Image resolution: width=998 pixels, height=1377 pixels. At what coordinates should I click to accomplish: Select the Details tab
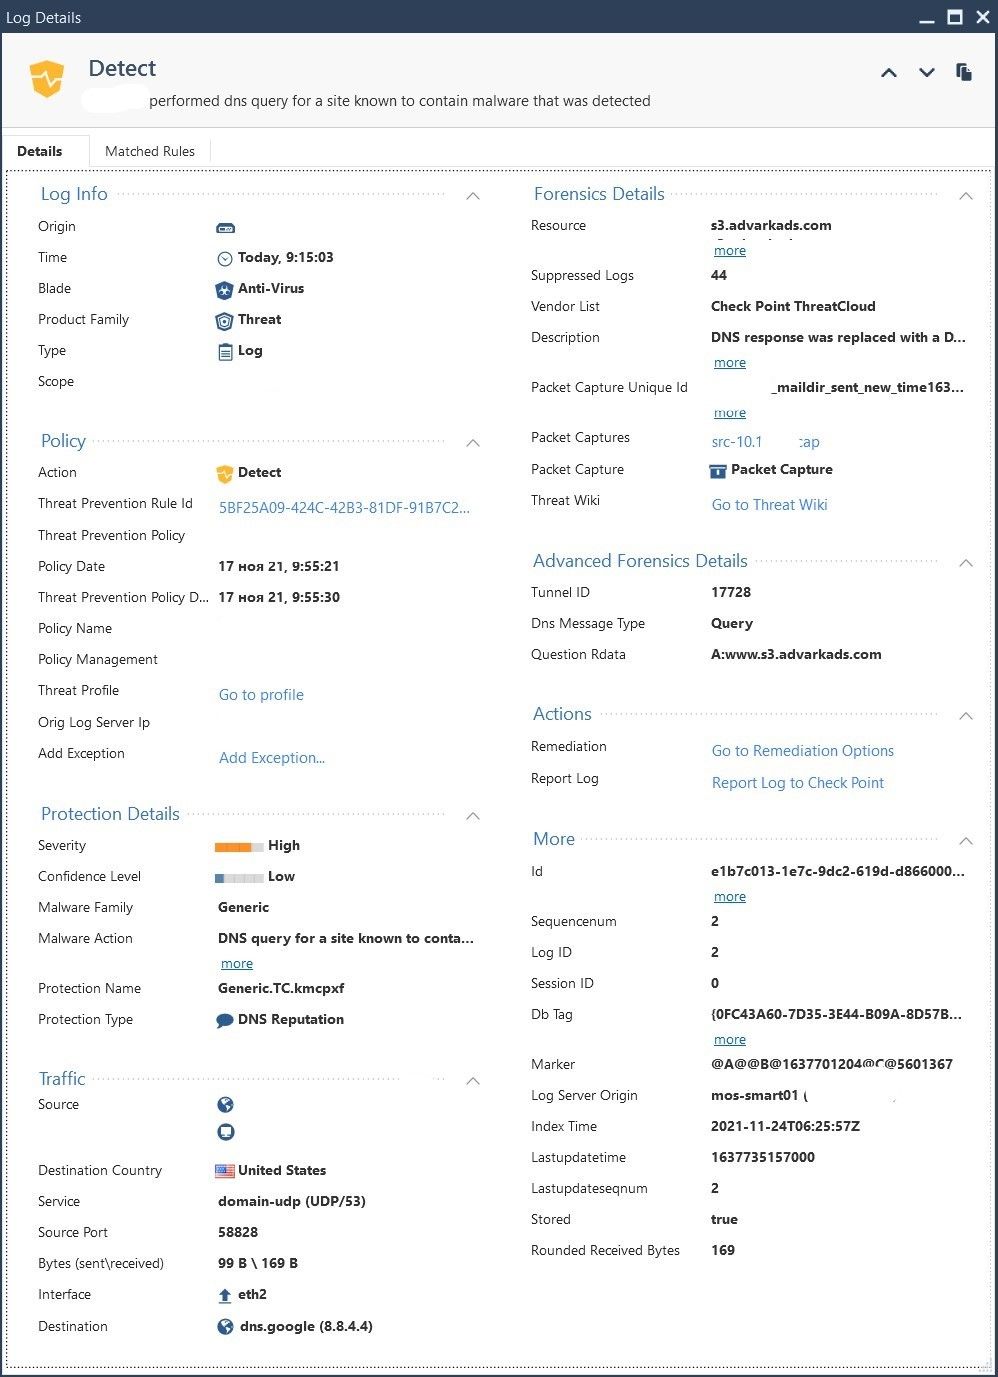point(40,151)
